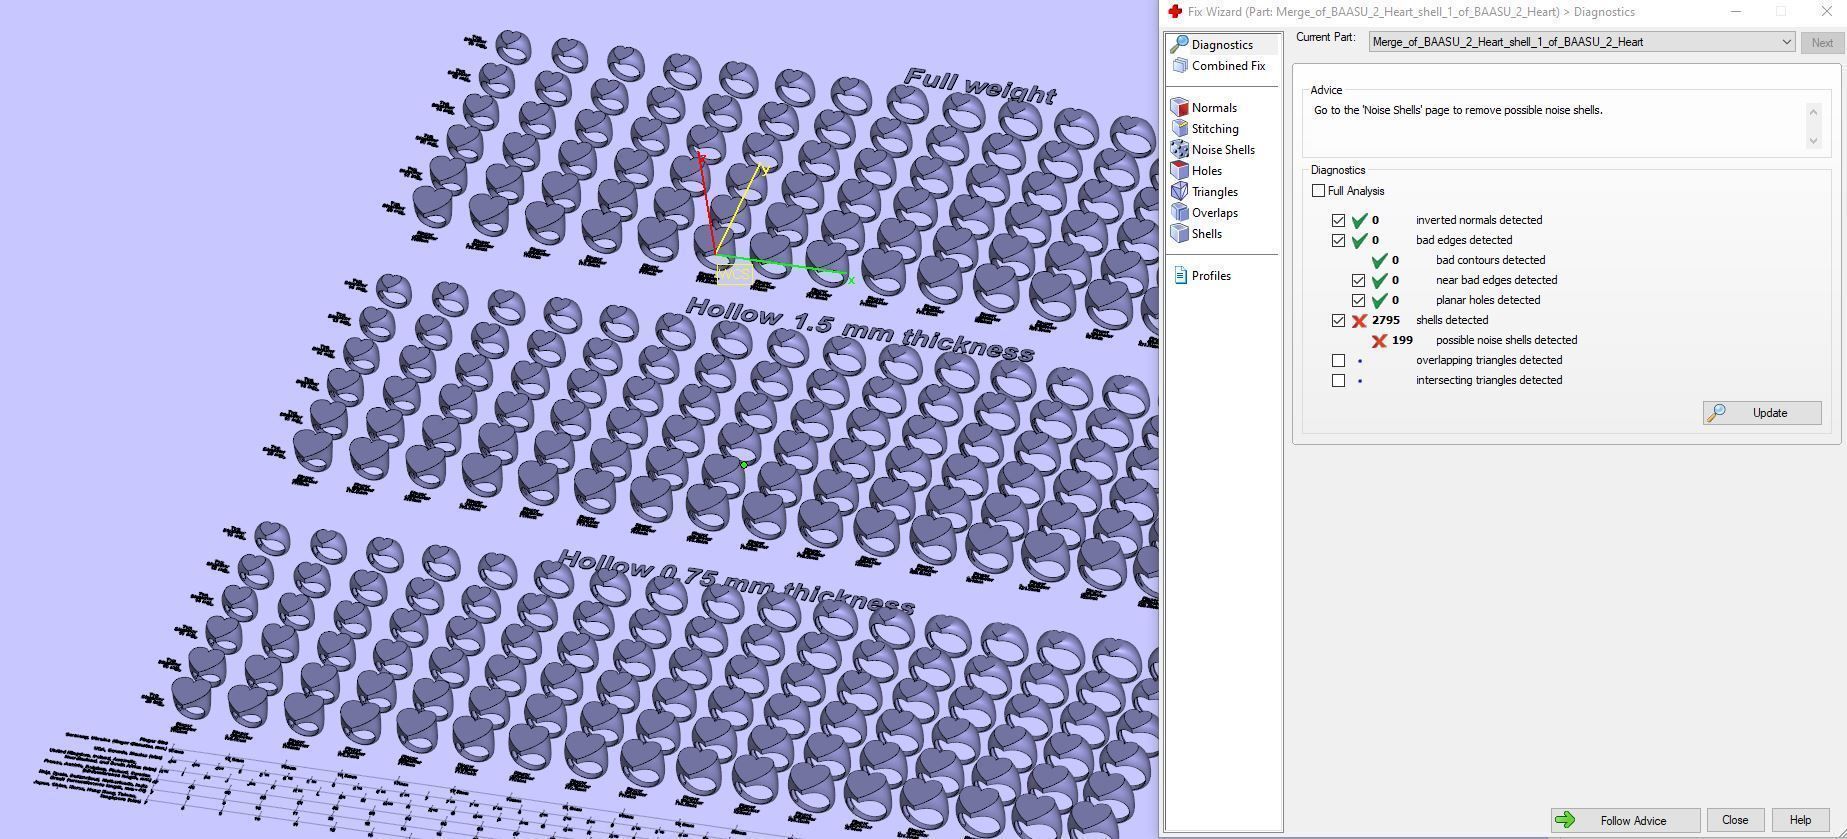1847x839 pixels.
Task: Go to the Normals page
Action: (x=1213, y=108)
